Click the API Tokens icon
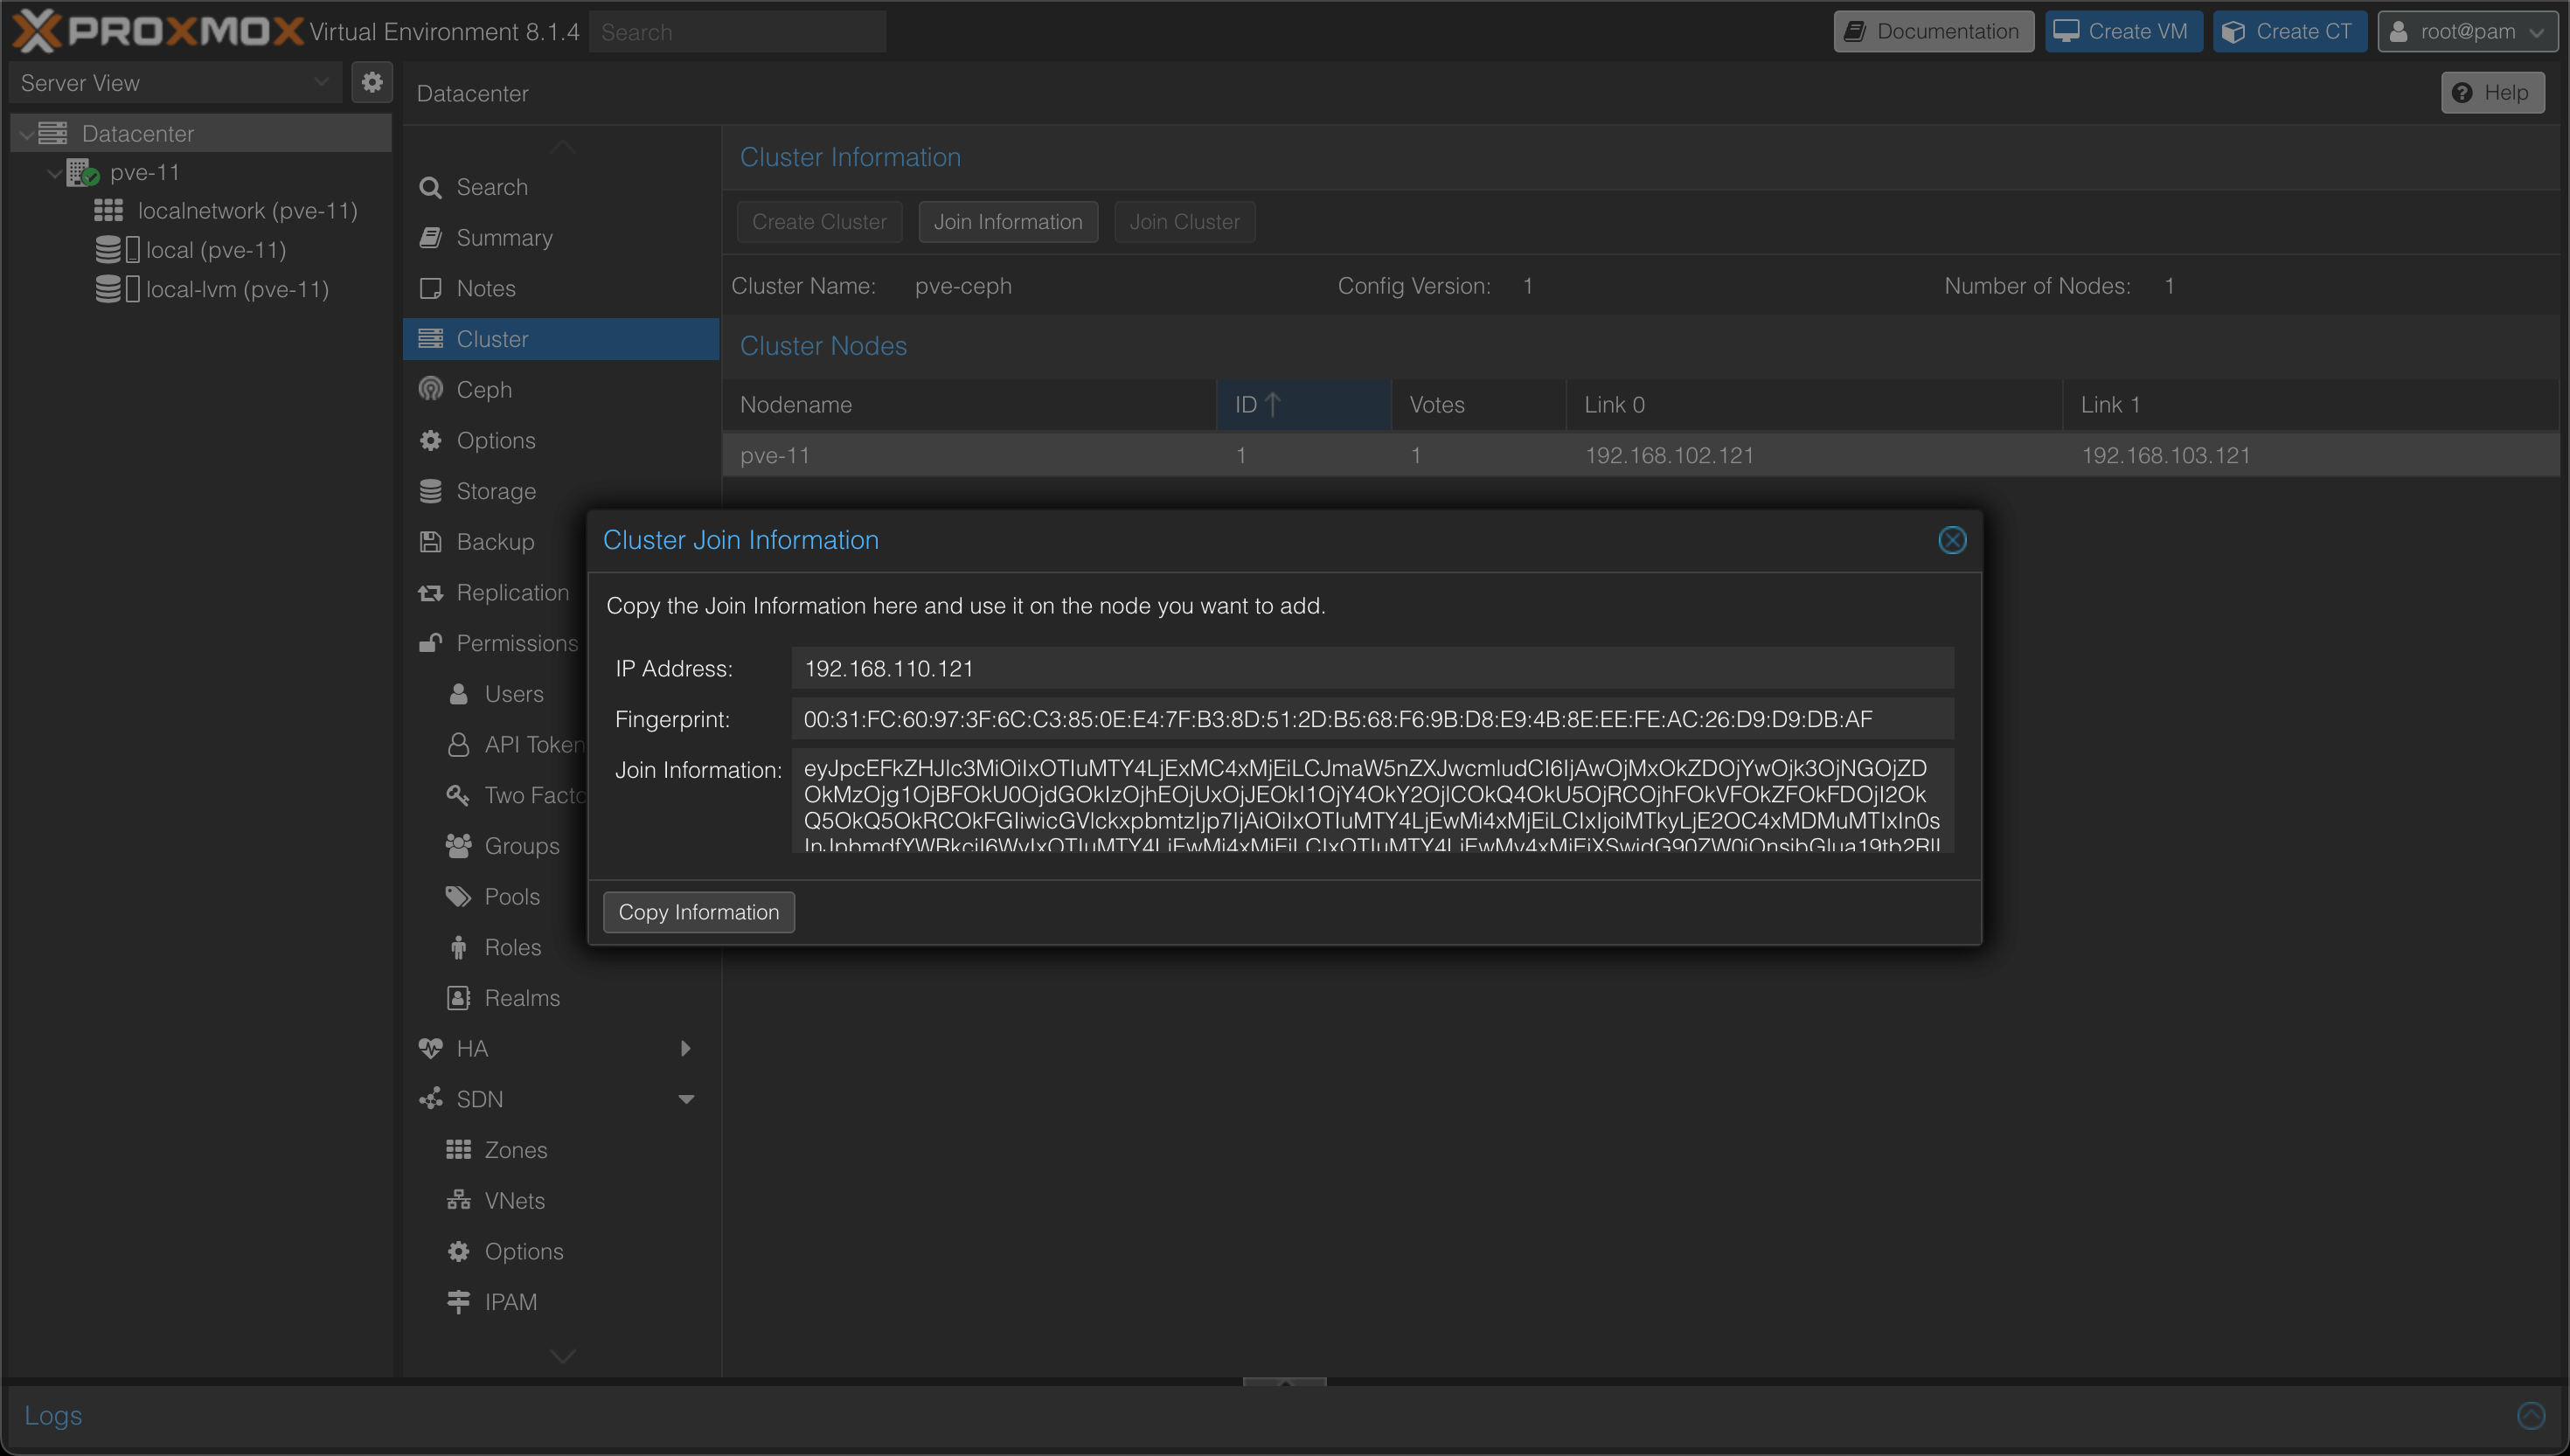This screenshot has height=1456, width=2570. point(459,745)
